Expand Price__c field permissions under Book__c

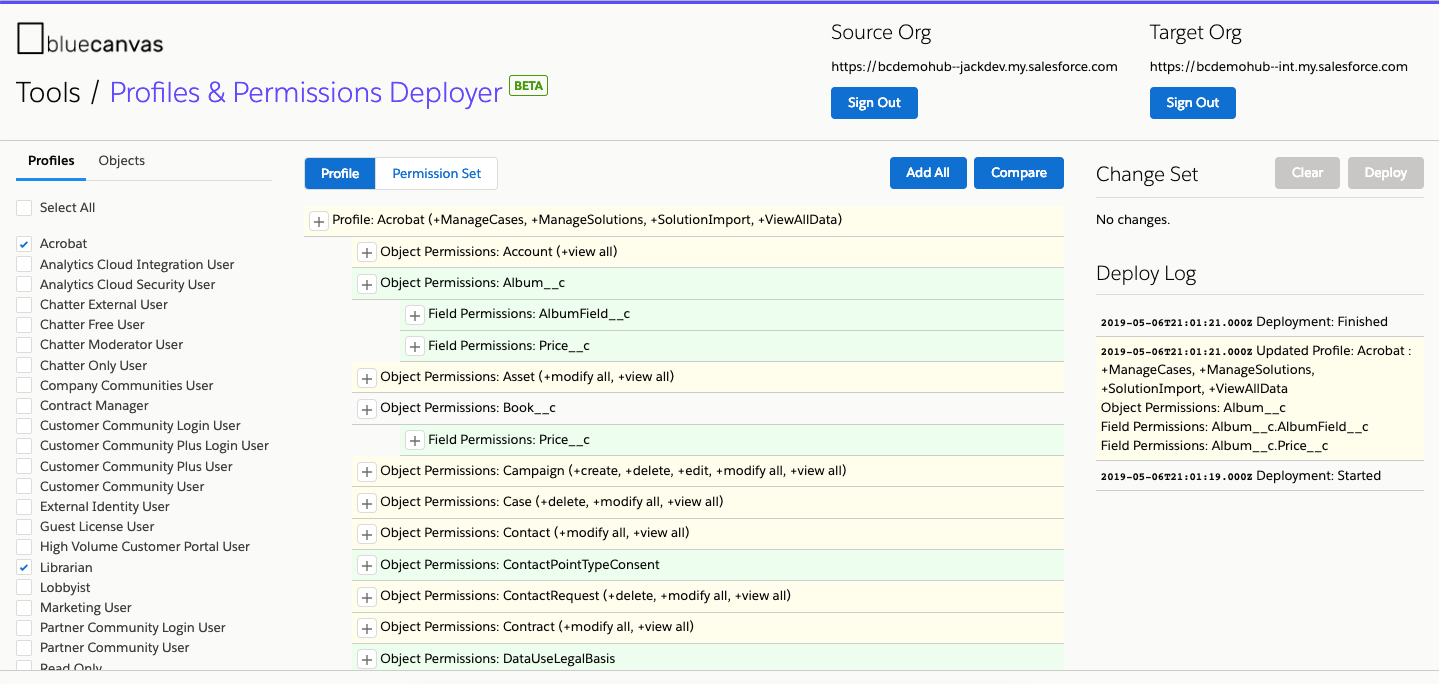click(x=415, y=440)
